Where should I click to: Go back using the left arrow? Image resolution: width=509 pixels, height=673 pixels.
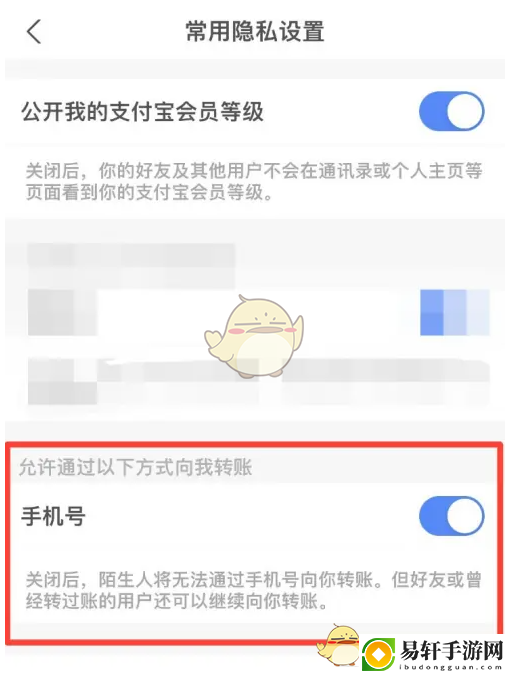(x=34, y=31)
